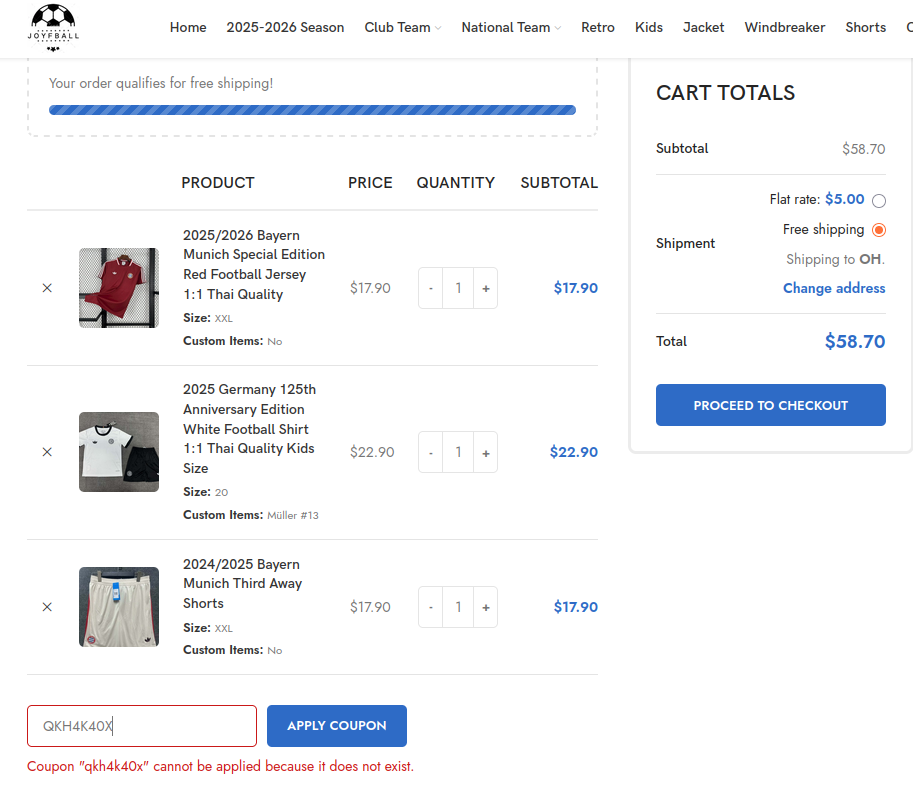Open the Bayern Munich Special Edition Red Jersey link
Viewport: 913px width, 787px height.
(254, 265)
